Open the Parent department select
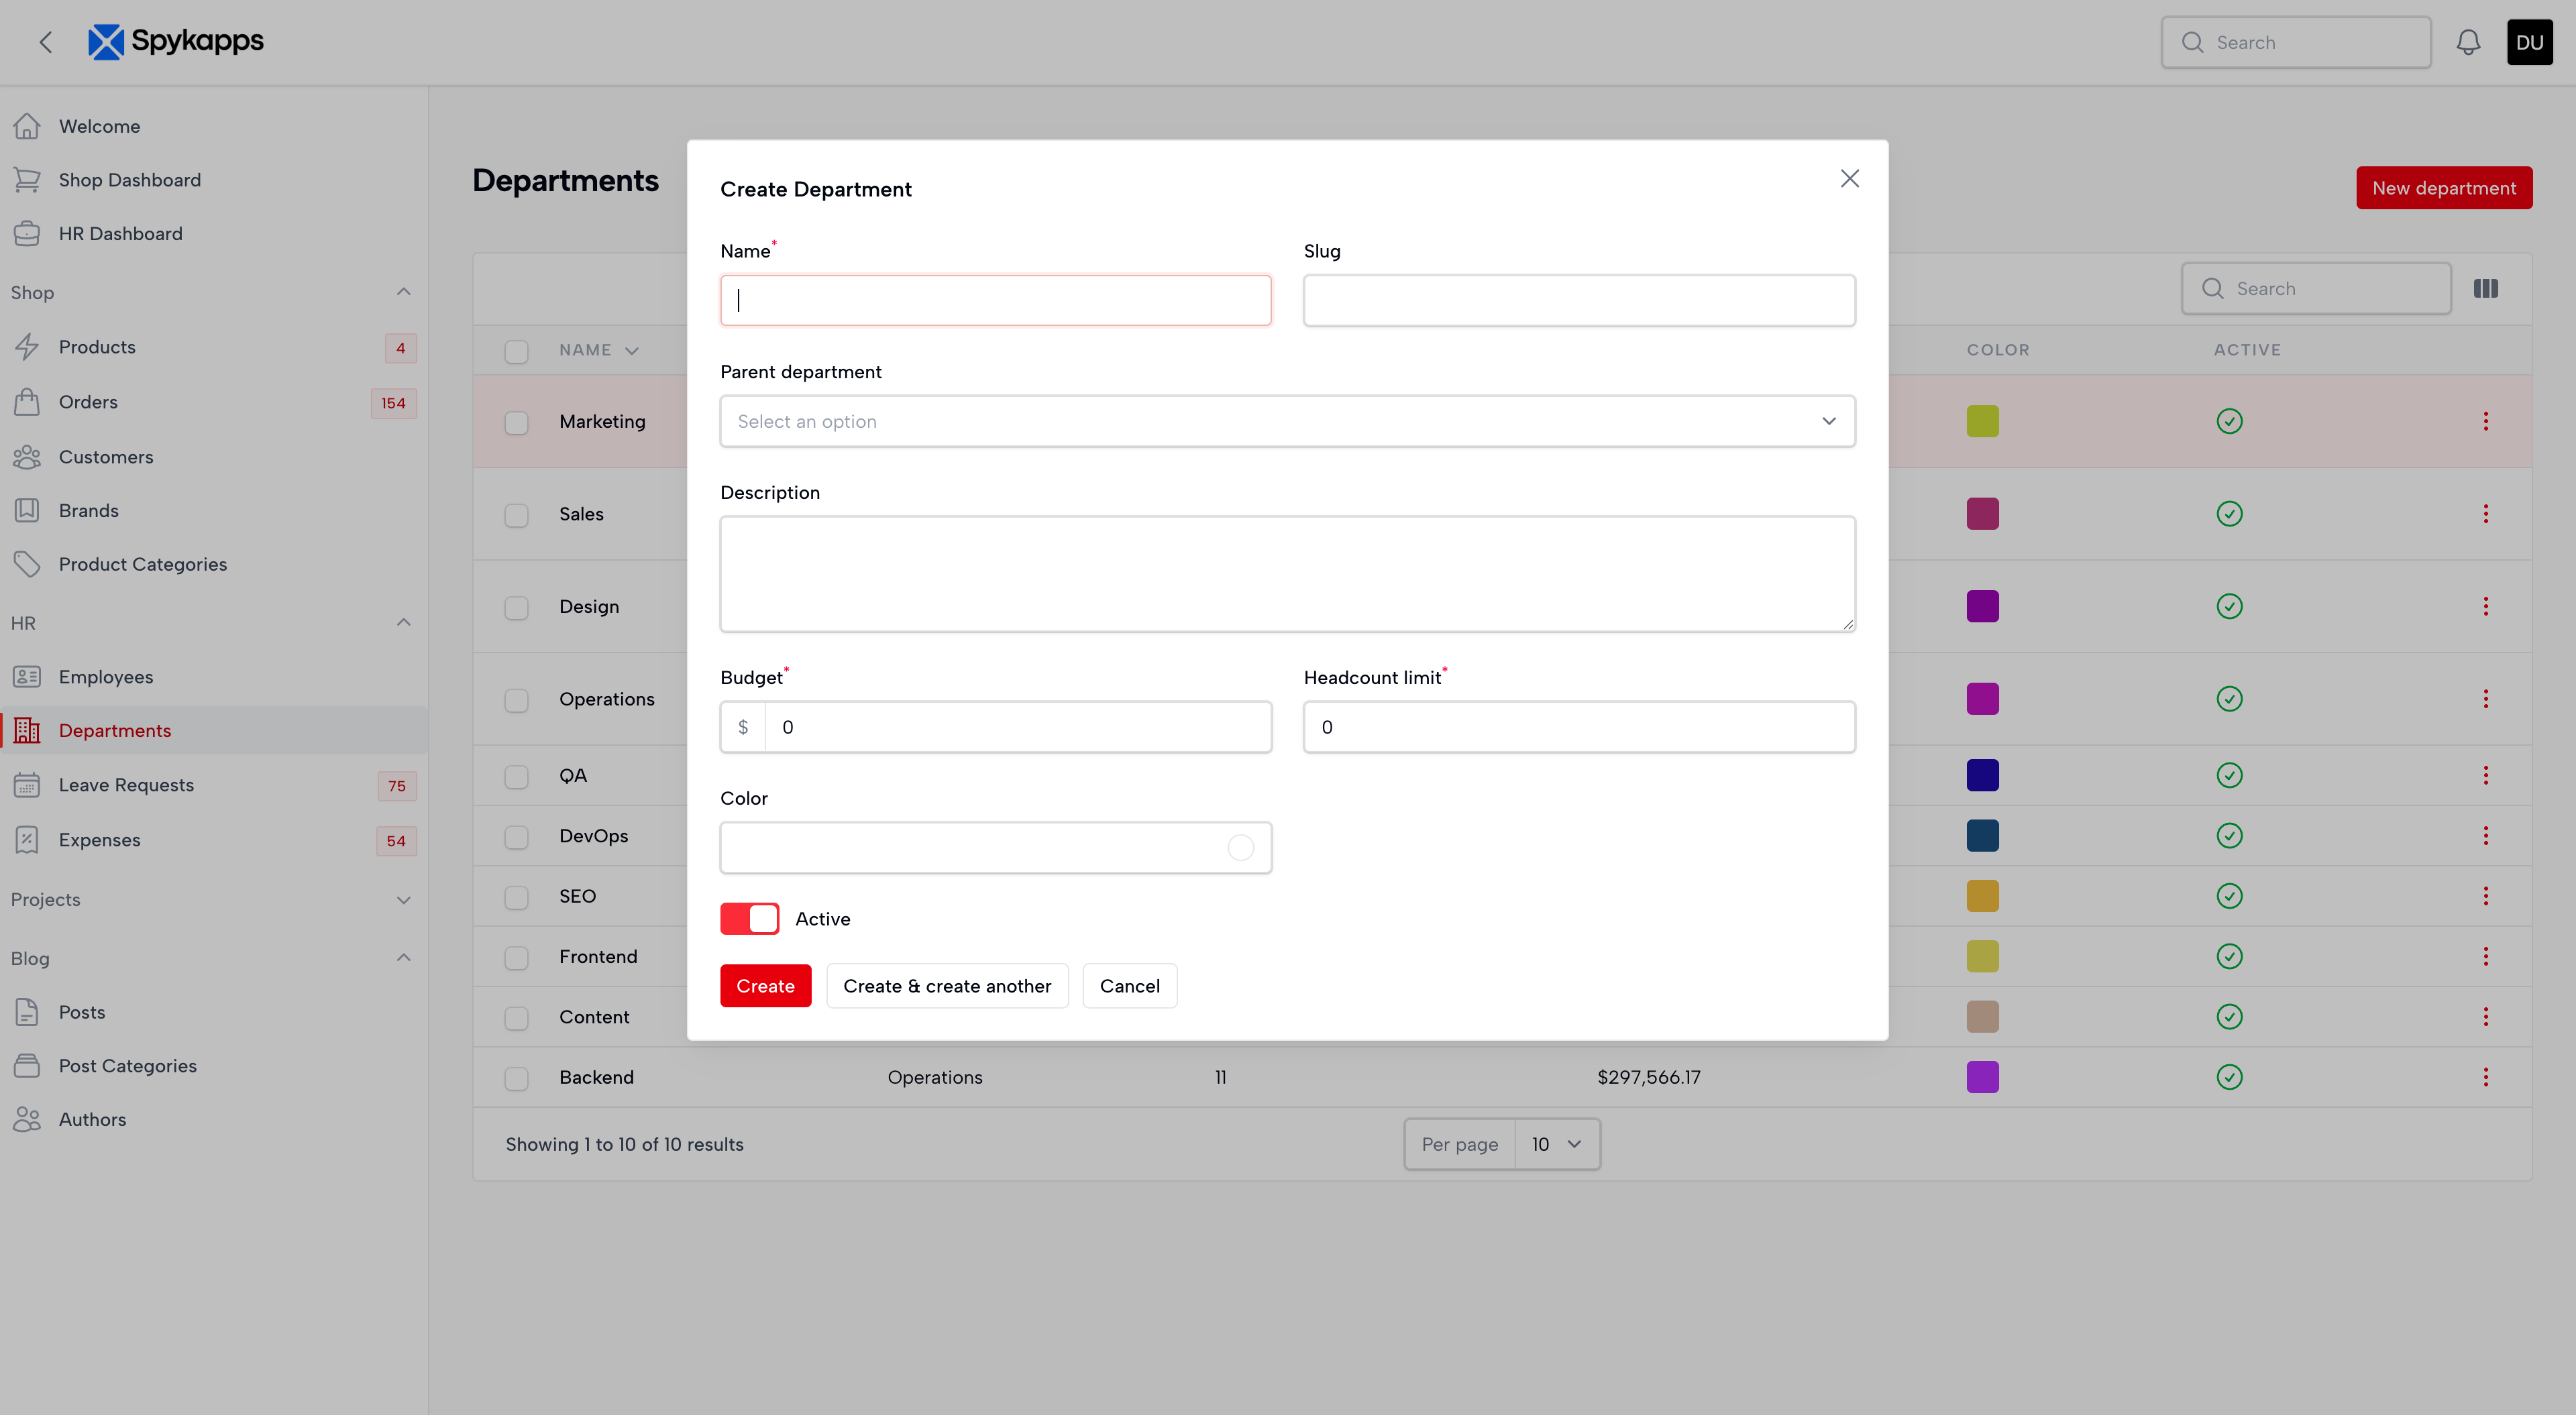2576x1415 pixels. [1287, 421]
